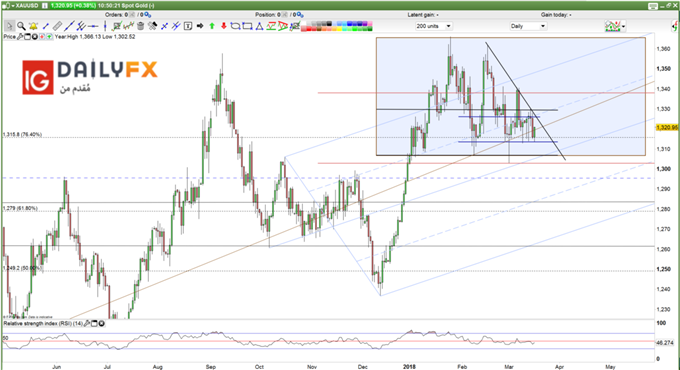Open the Daily timeframe dropdown
Image resolution: width=680 pixels, height=370 pixels.
point(528,26)
